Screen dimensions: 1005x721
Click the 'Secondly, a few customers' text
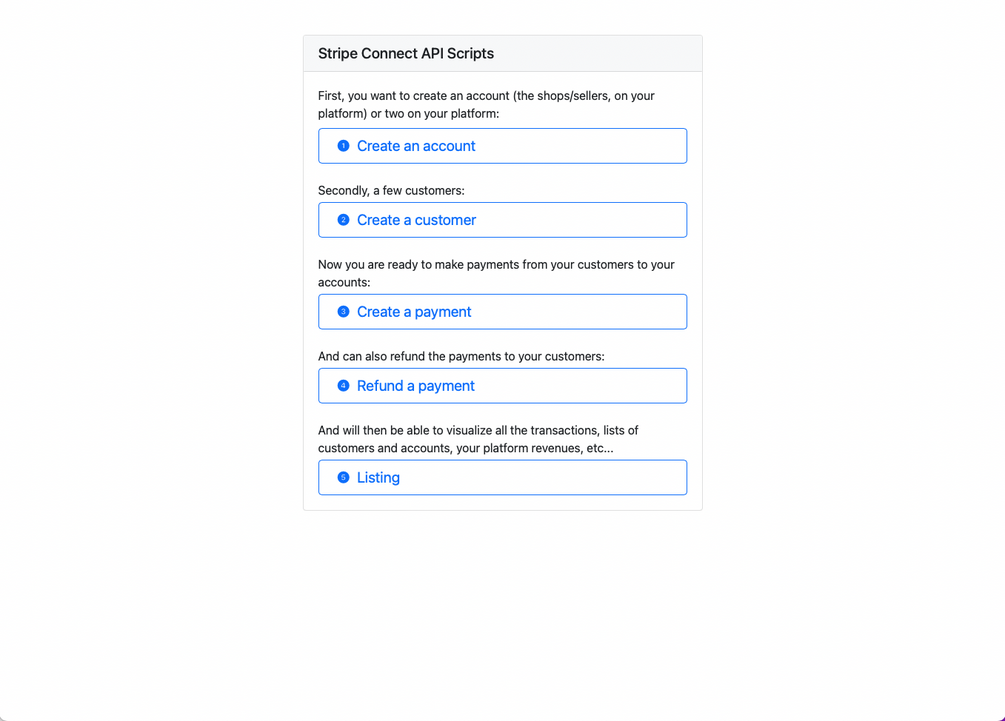pos(391,190)
